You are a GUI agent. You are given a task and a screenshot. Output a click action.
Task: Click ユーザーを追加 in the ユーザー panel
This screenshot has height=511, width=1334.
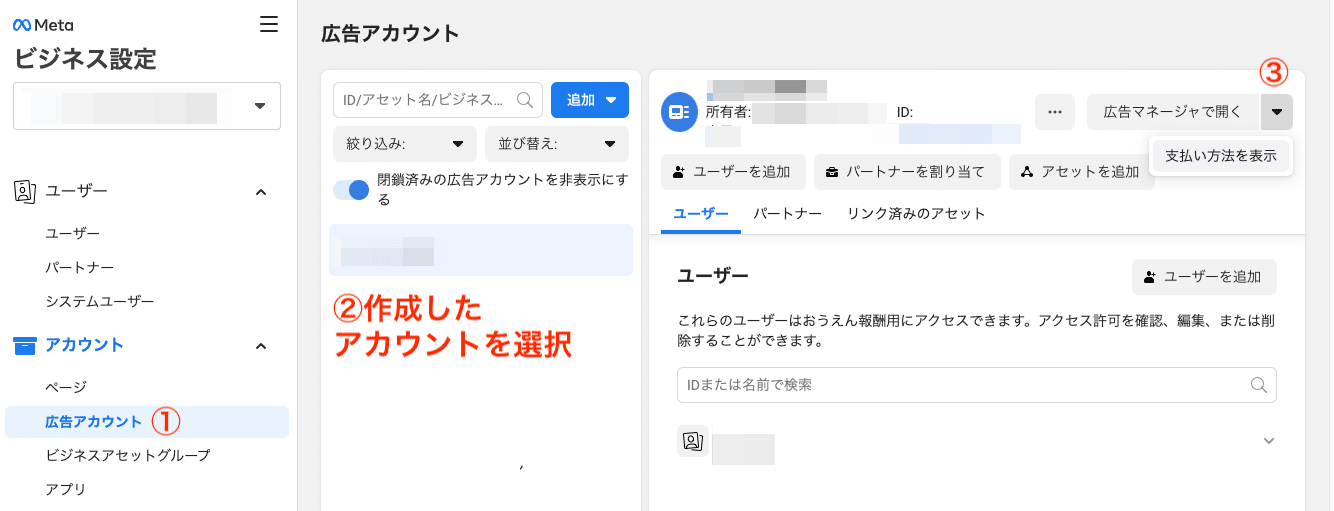coord(1204,277)
